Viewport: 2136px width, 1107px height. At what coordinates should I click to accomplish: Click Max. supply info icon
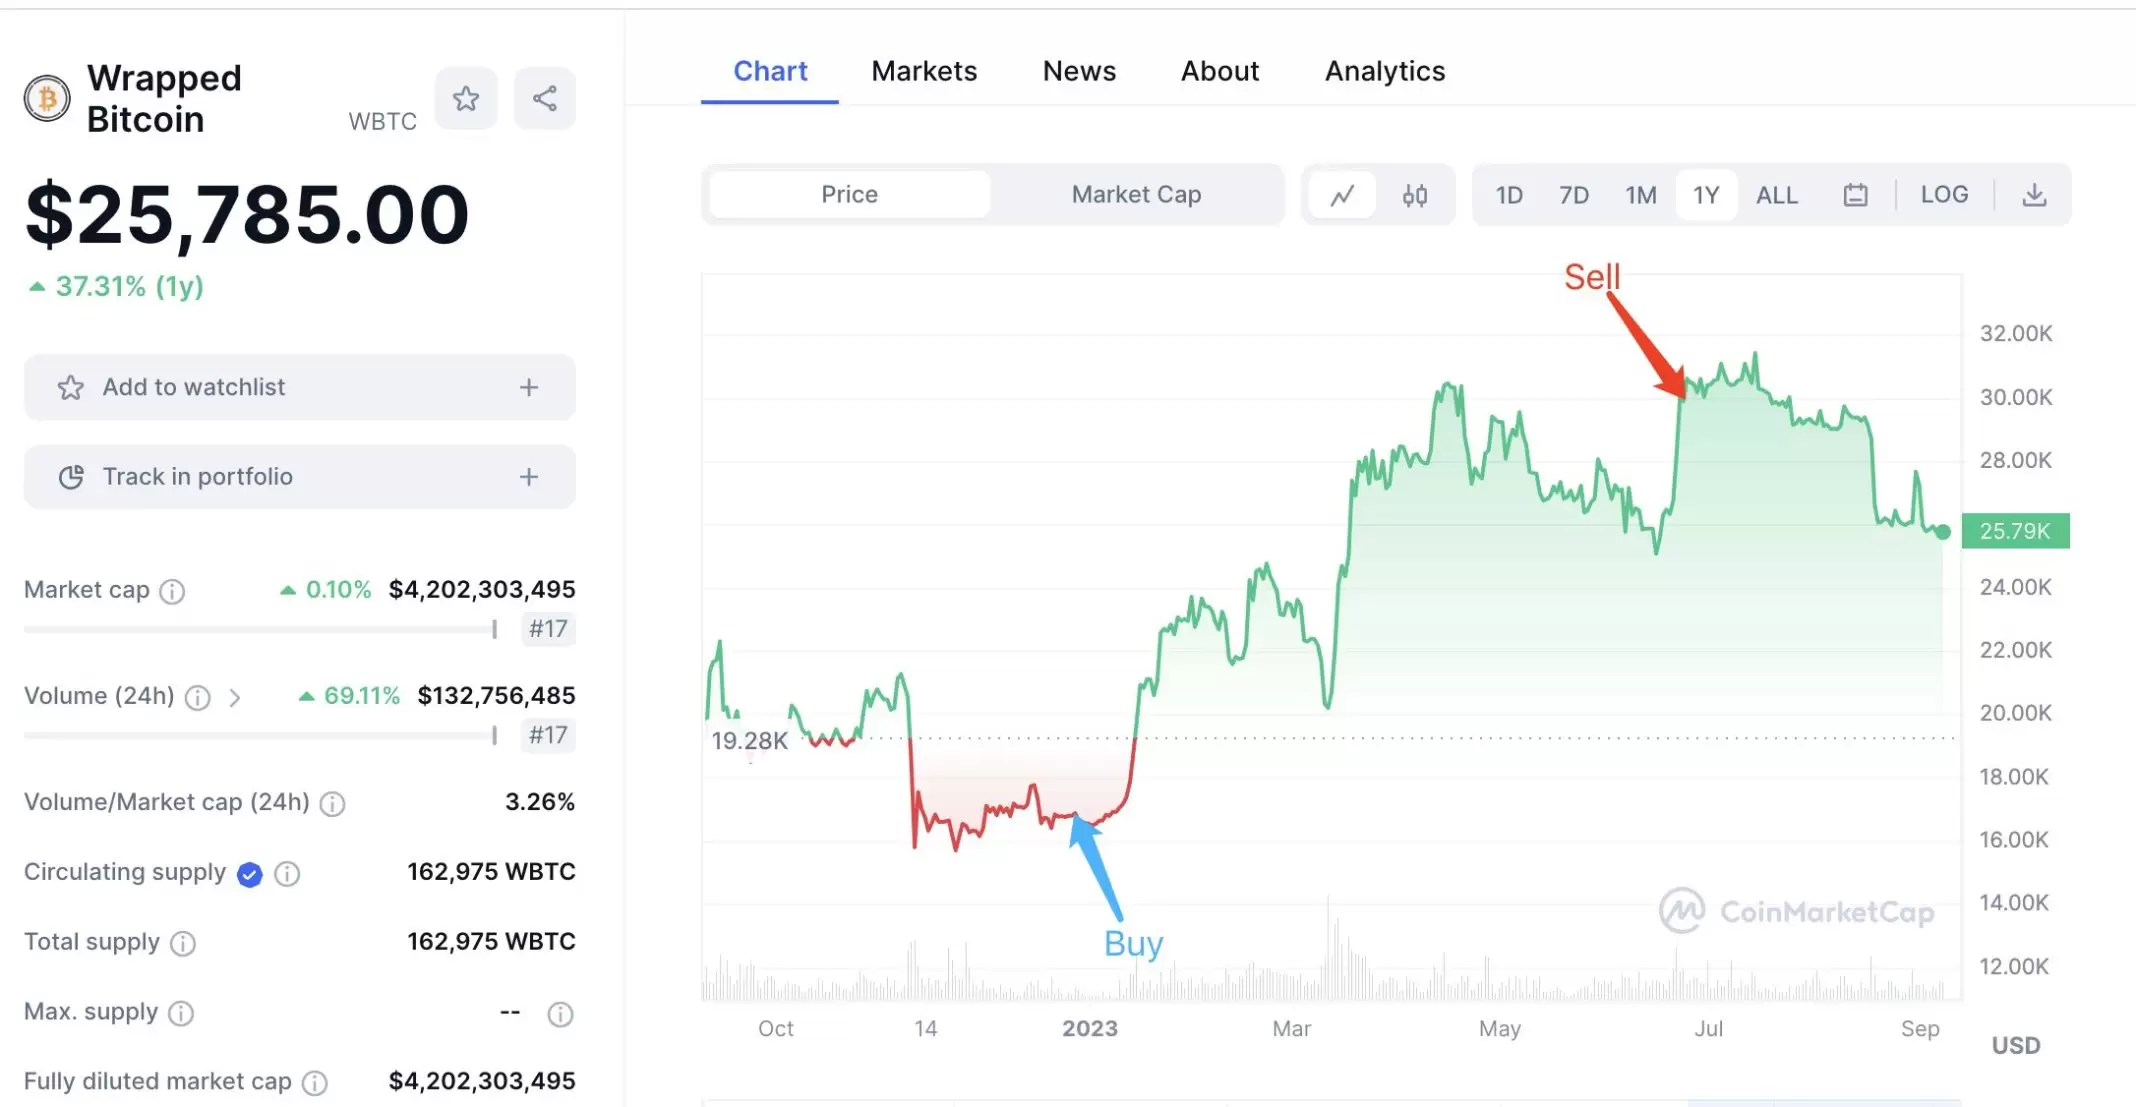click(x=181, y=1014)
